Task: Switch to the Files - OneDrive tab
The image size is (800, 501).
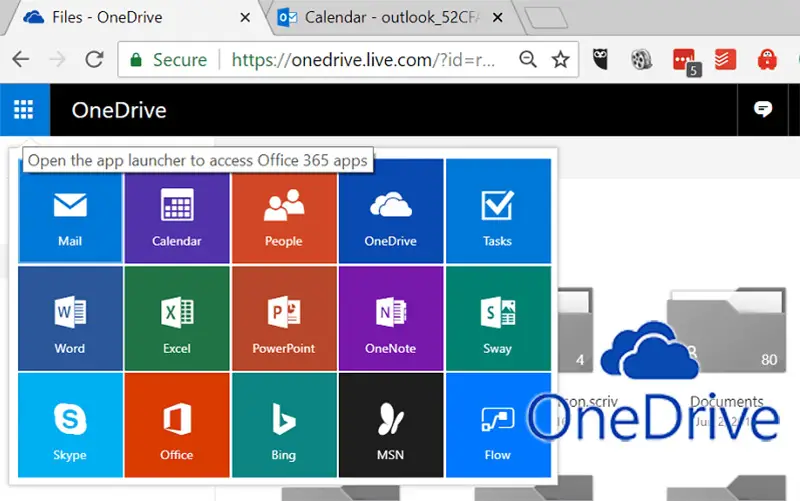Action: 133,18
